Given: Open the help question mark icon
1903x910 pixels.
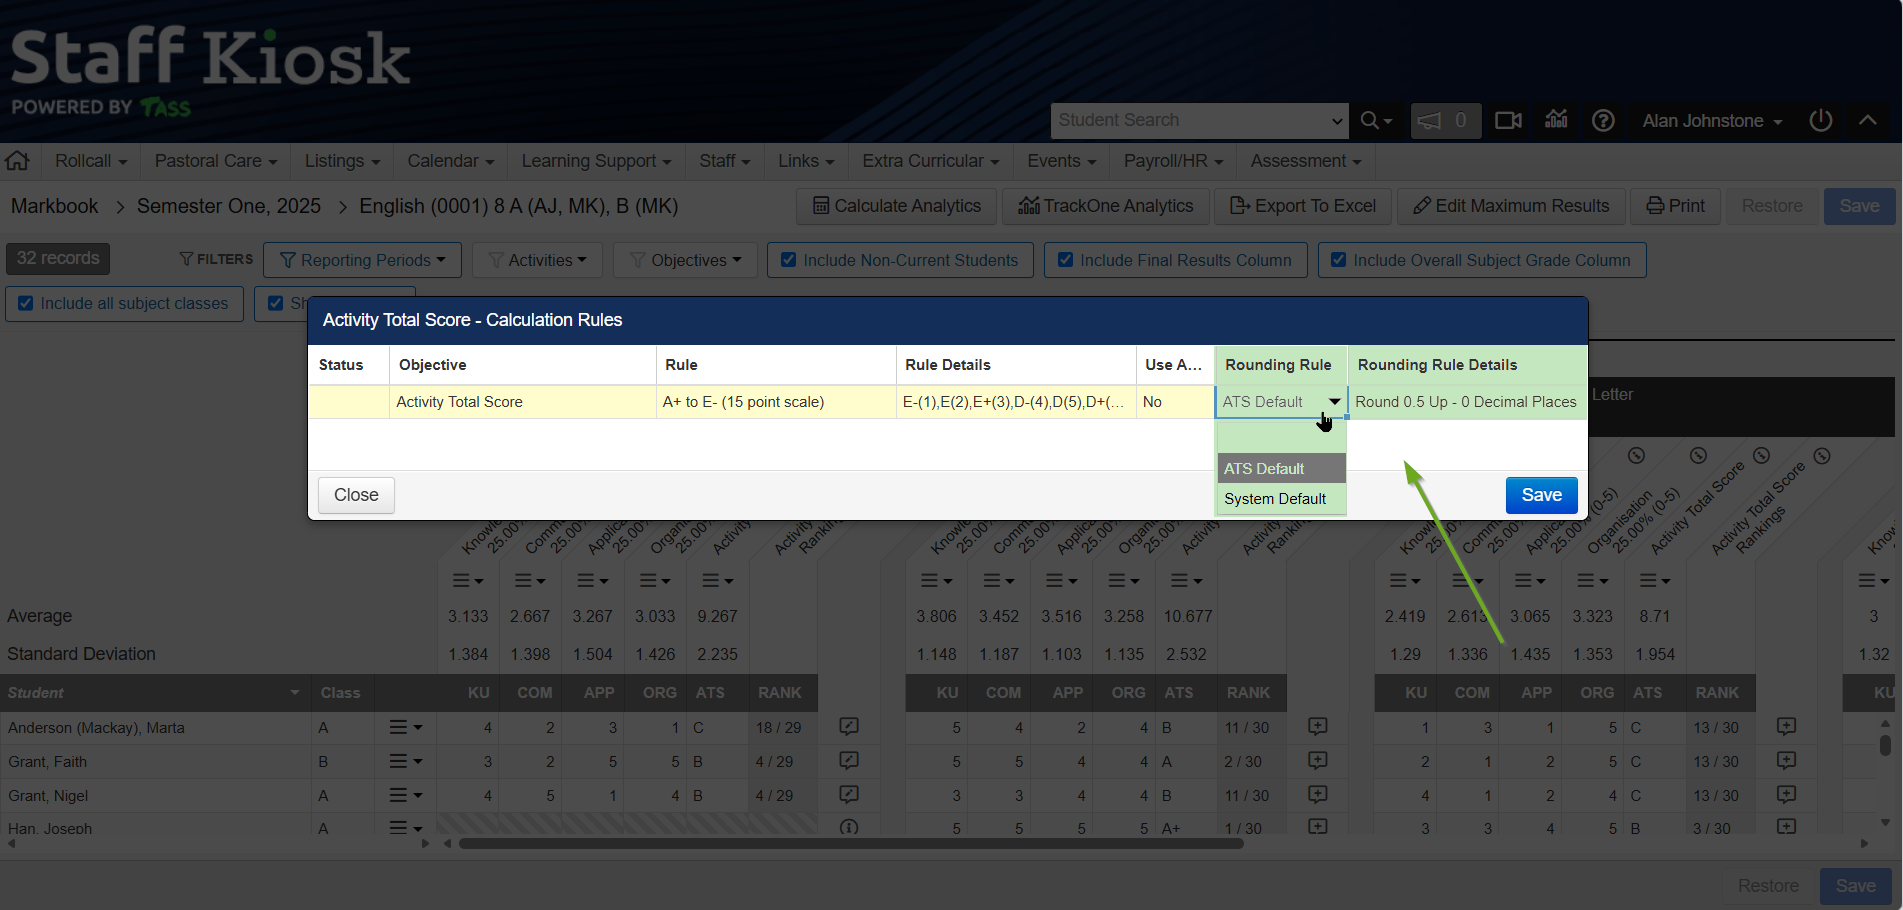Looking at the screenshot, I should (1603, 120).
